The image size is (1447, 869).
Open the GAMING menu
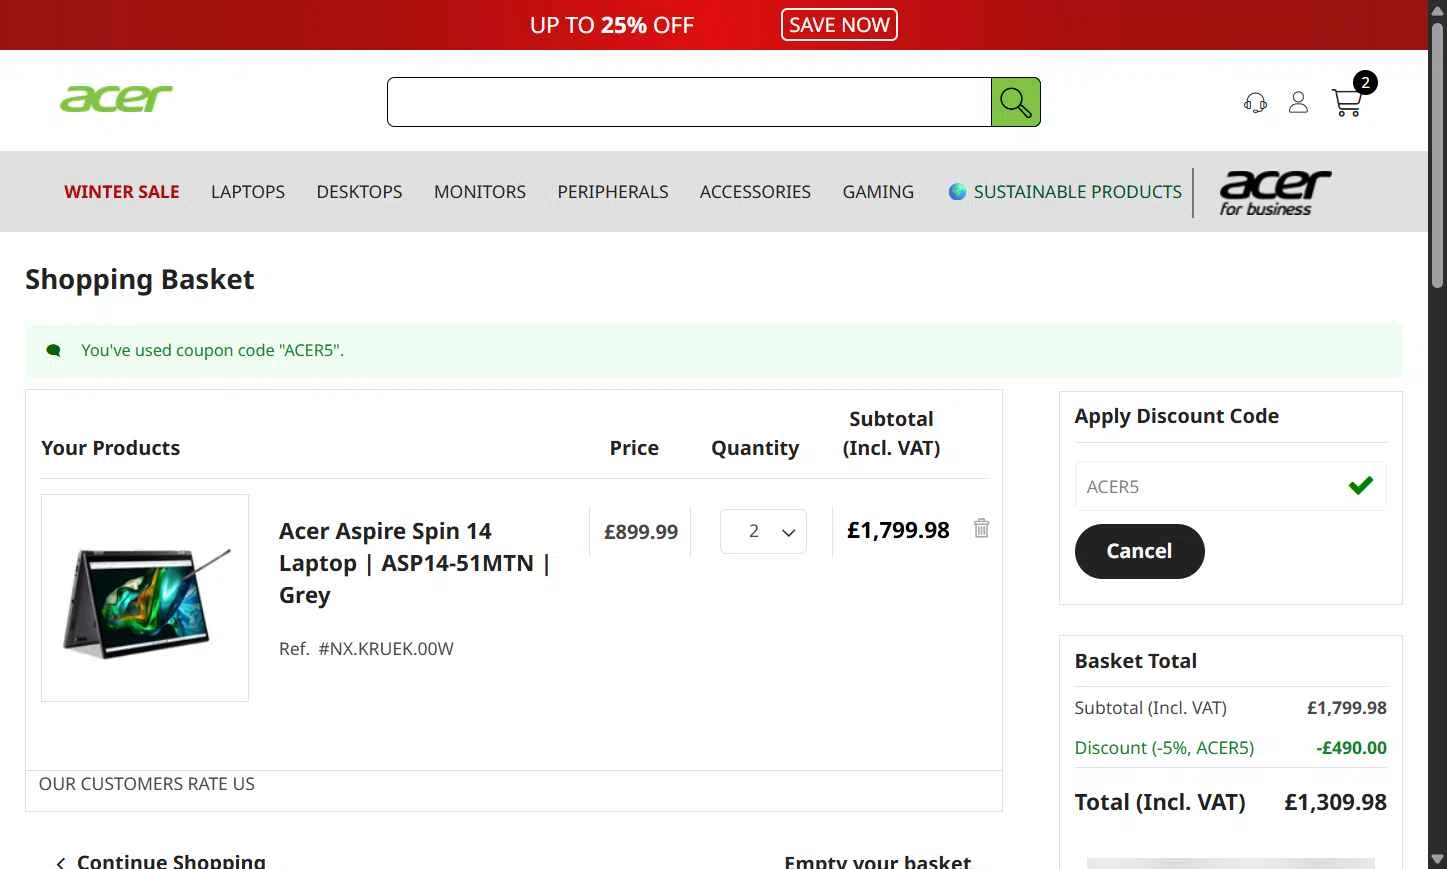878,191
